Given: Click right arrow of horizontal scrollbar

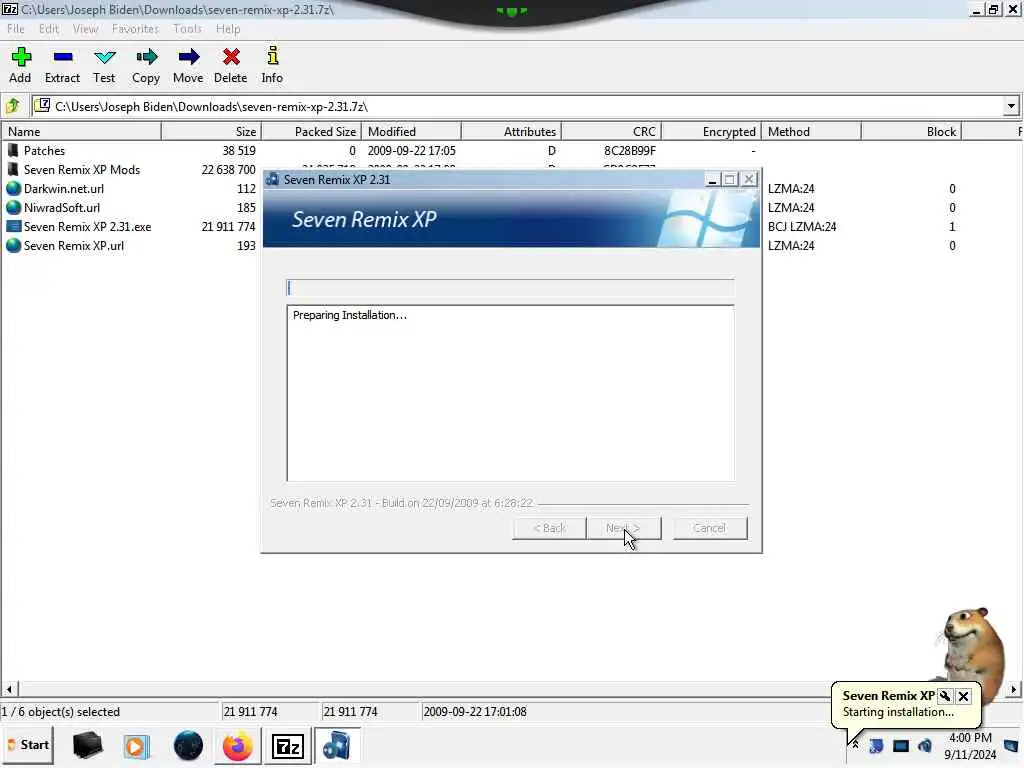Looking at the screenshot, I should point(1014,689).
